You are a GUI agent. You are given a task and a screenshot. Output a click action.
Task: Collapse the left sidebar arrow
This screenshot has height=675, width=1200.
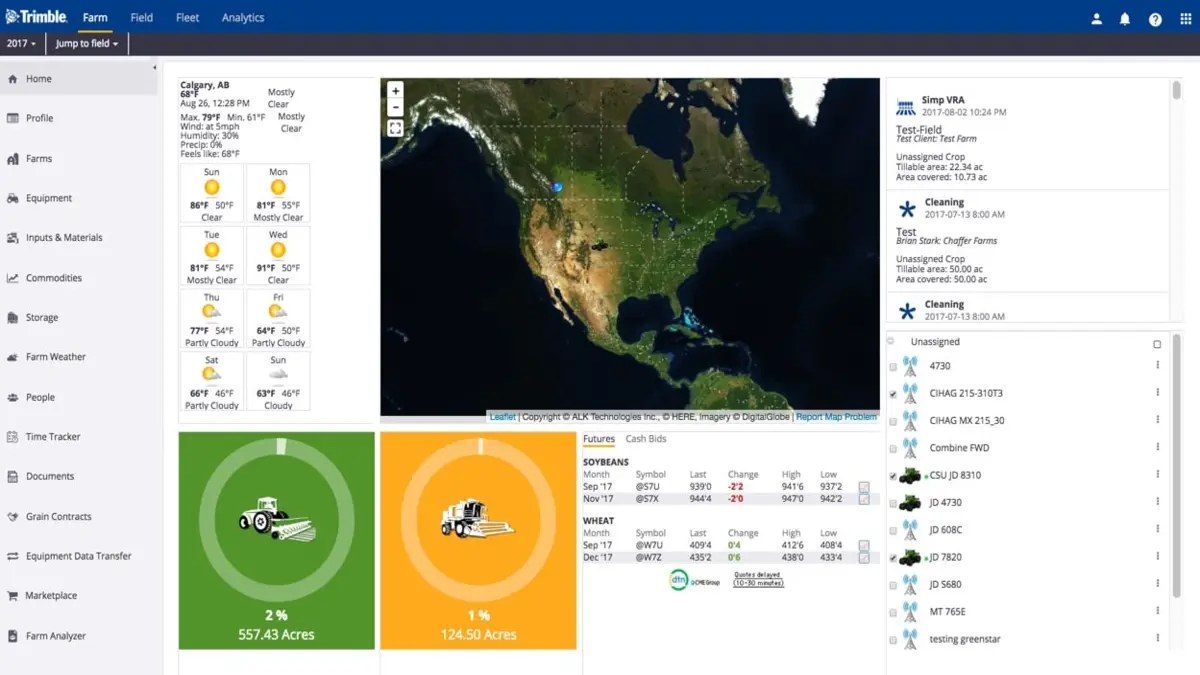point(154,67)
